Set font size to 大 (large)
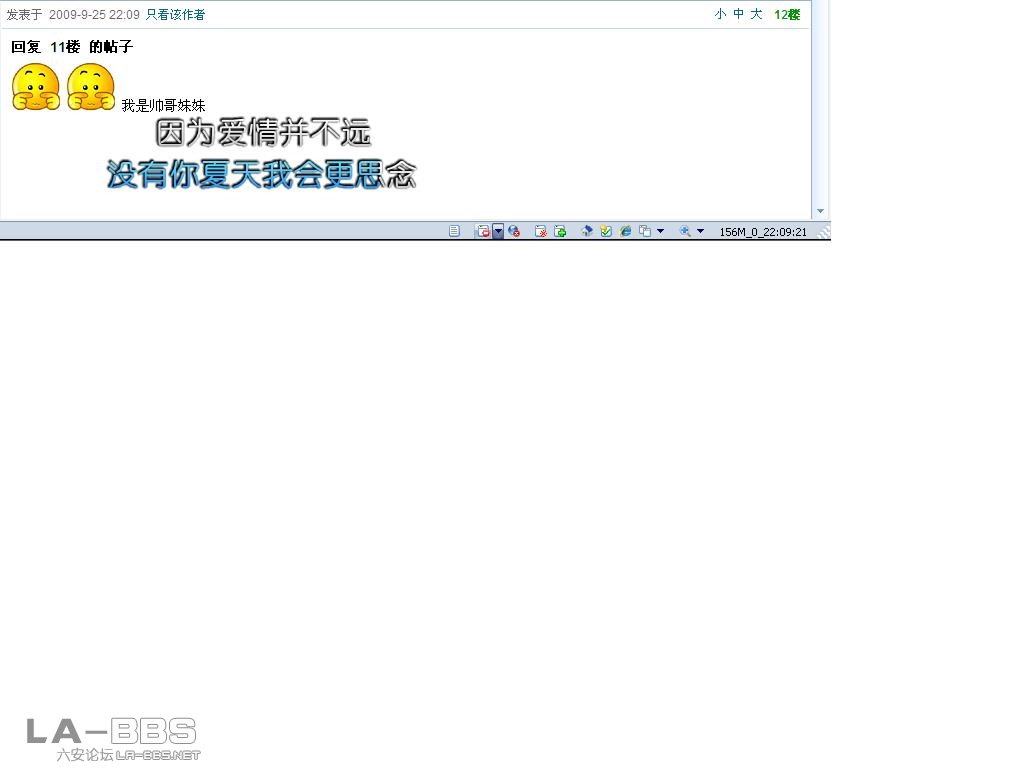Image resolution: width=1024 pixels, height=768 pixels. click(x=756, y=14)
